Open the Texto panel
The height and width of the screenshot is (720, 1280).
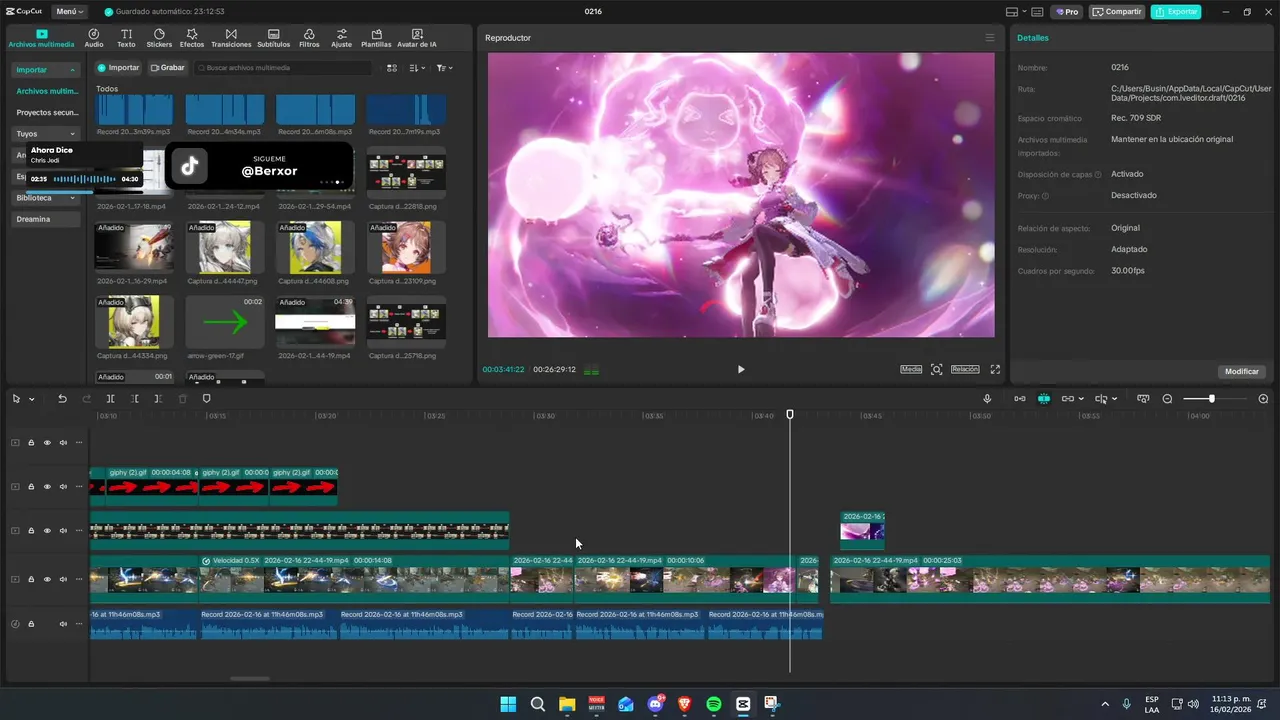(126, 38)
